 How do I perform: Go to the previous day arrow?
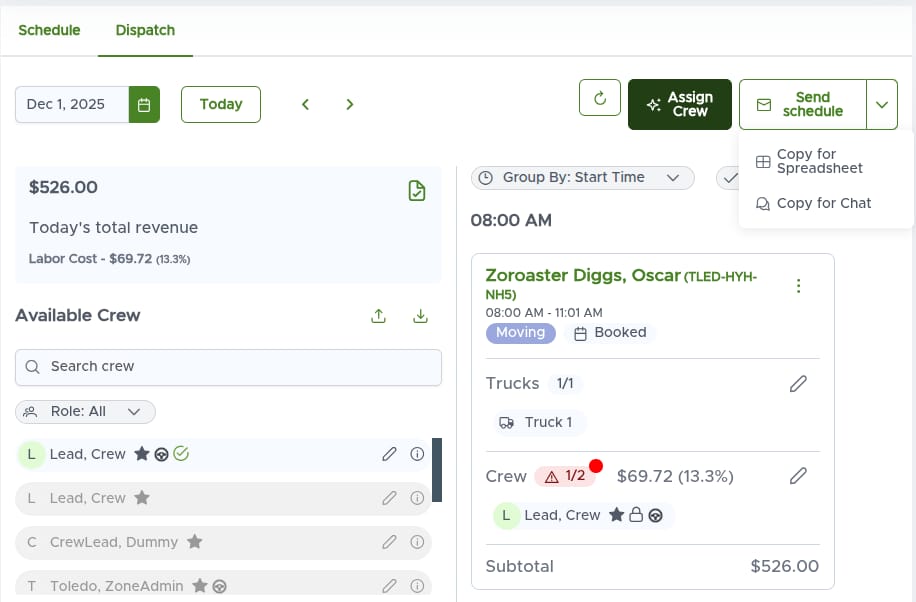305,105
